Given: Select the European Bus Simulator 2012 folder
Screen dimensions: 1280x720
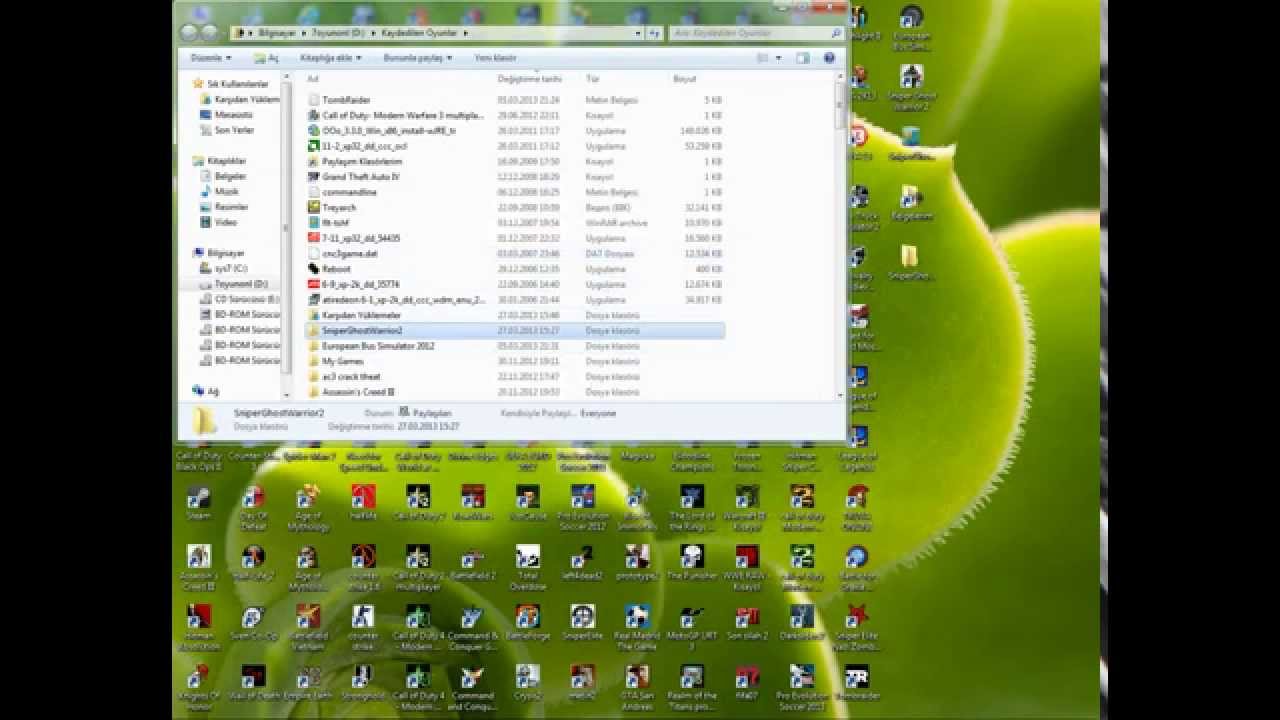Looking at the screenshot, I should tap(515, 346).
